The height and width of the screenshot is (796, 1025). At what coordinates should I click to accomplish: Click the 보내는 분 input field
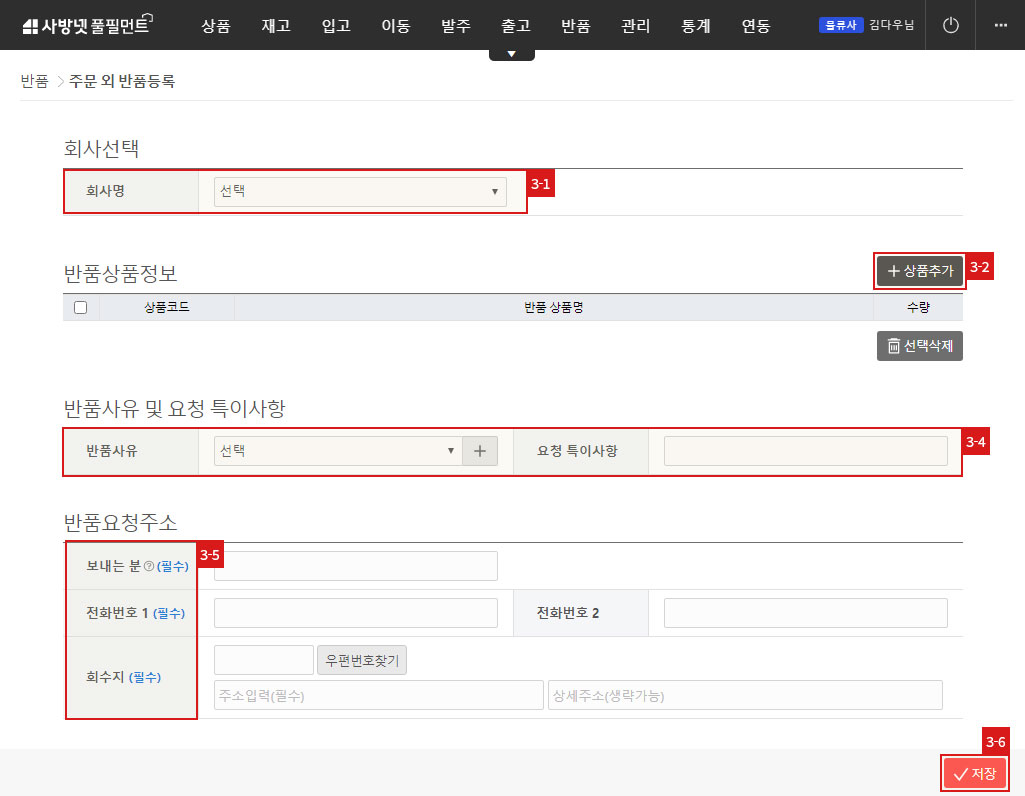[x=355, y=565]
